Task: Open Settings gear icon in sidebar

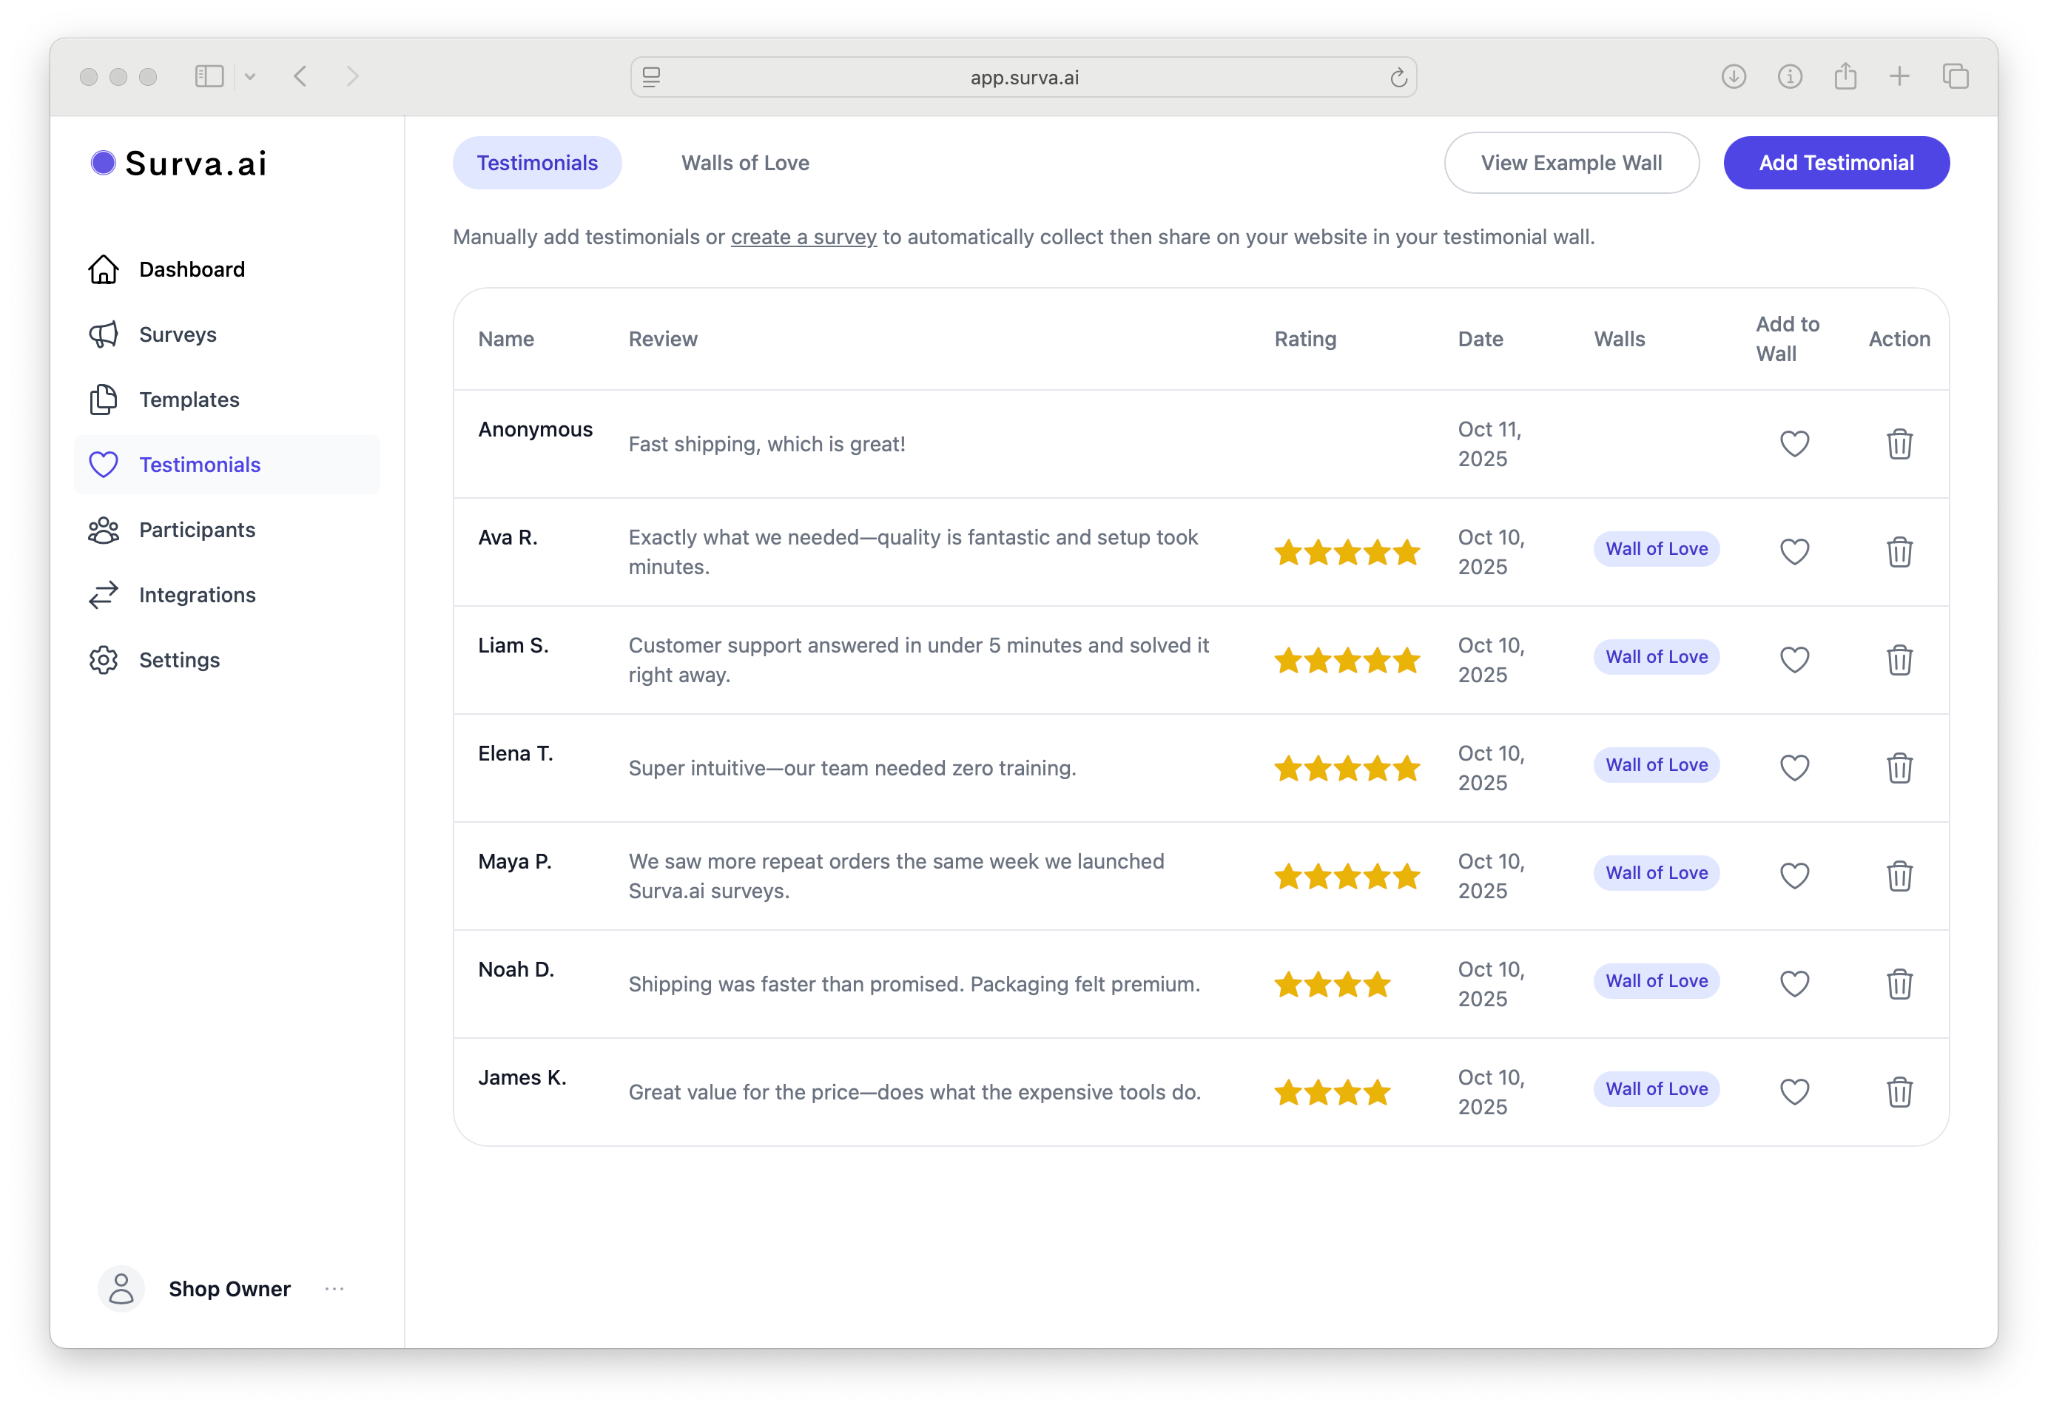Action: 104,660
